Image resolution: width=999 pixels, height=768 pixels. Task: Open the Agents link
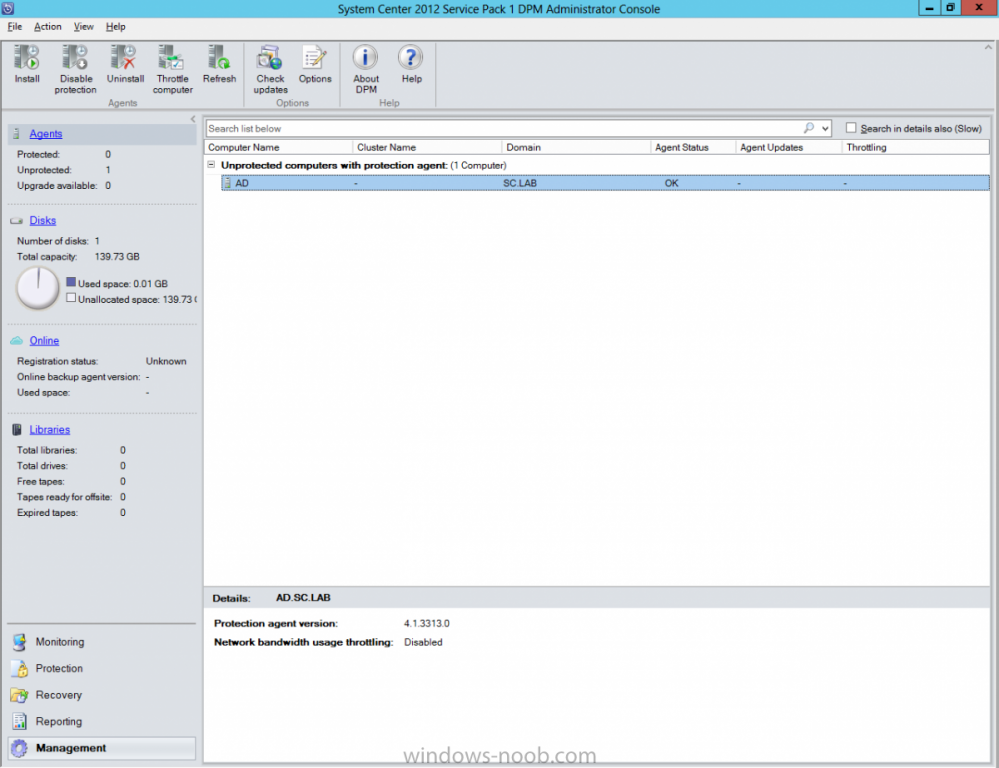pyautogui.click(x=46, y=134)
